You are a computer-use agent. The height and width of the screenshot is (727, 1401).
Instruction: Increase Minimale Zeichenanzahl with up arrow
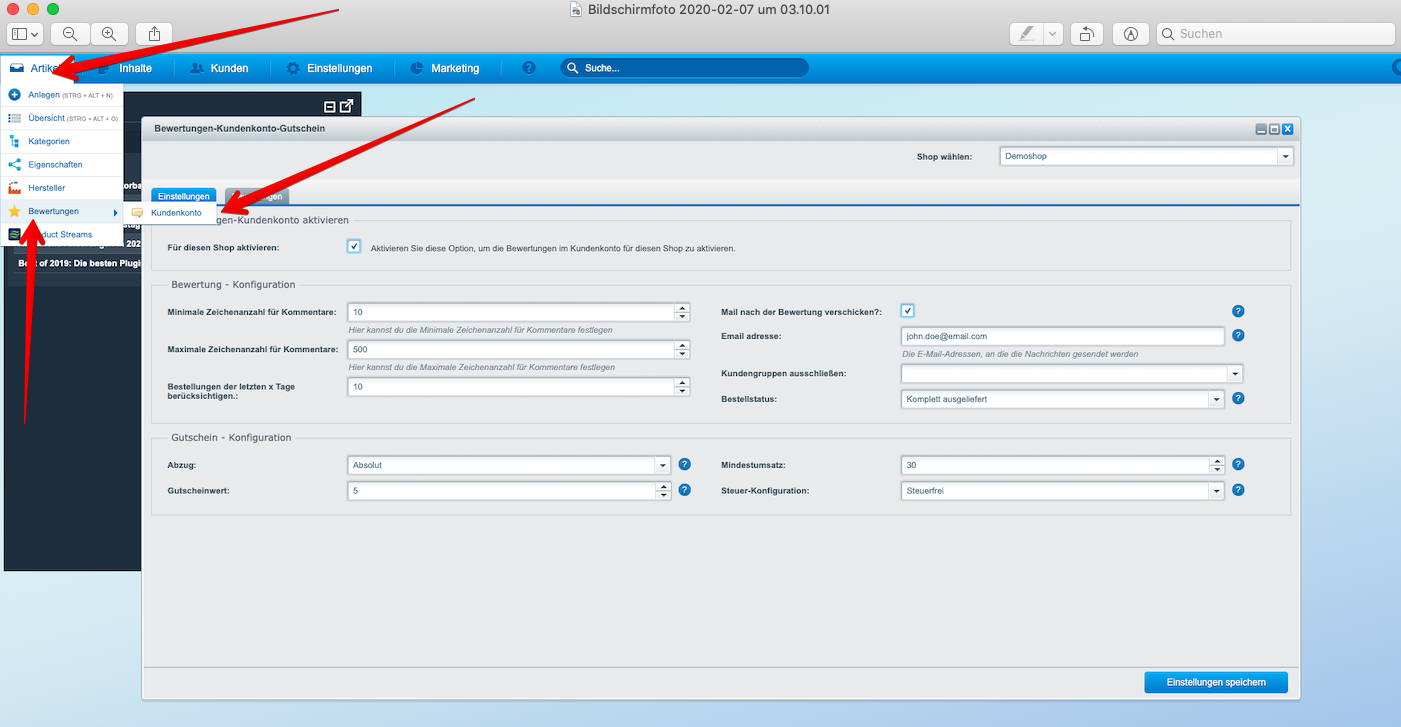(x=682, y=307)
